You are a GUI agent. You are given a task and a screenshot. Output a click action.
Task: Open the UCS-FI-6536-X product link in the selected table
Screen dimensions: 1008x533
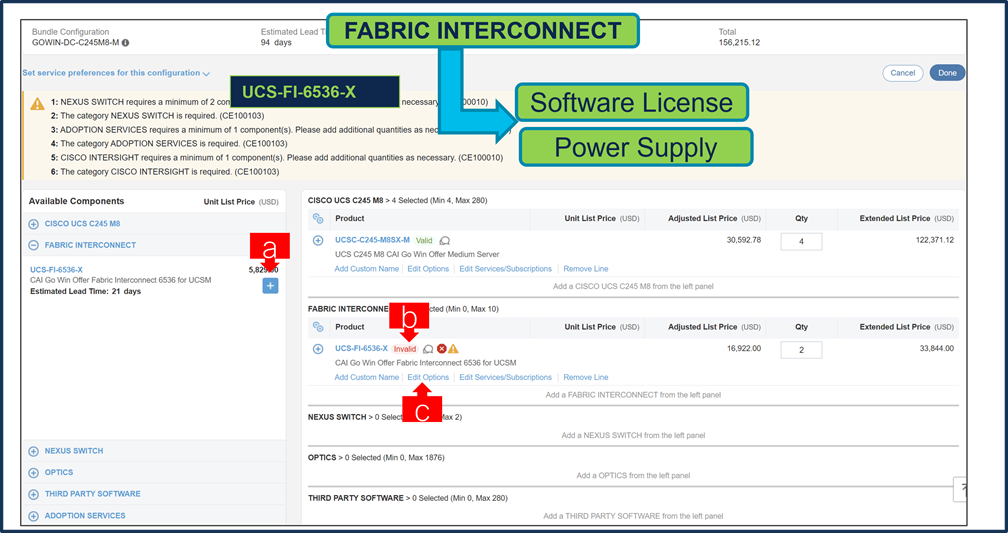coord(361,349)
